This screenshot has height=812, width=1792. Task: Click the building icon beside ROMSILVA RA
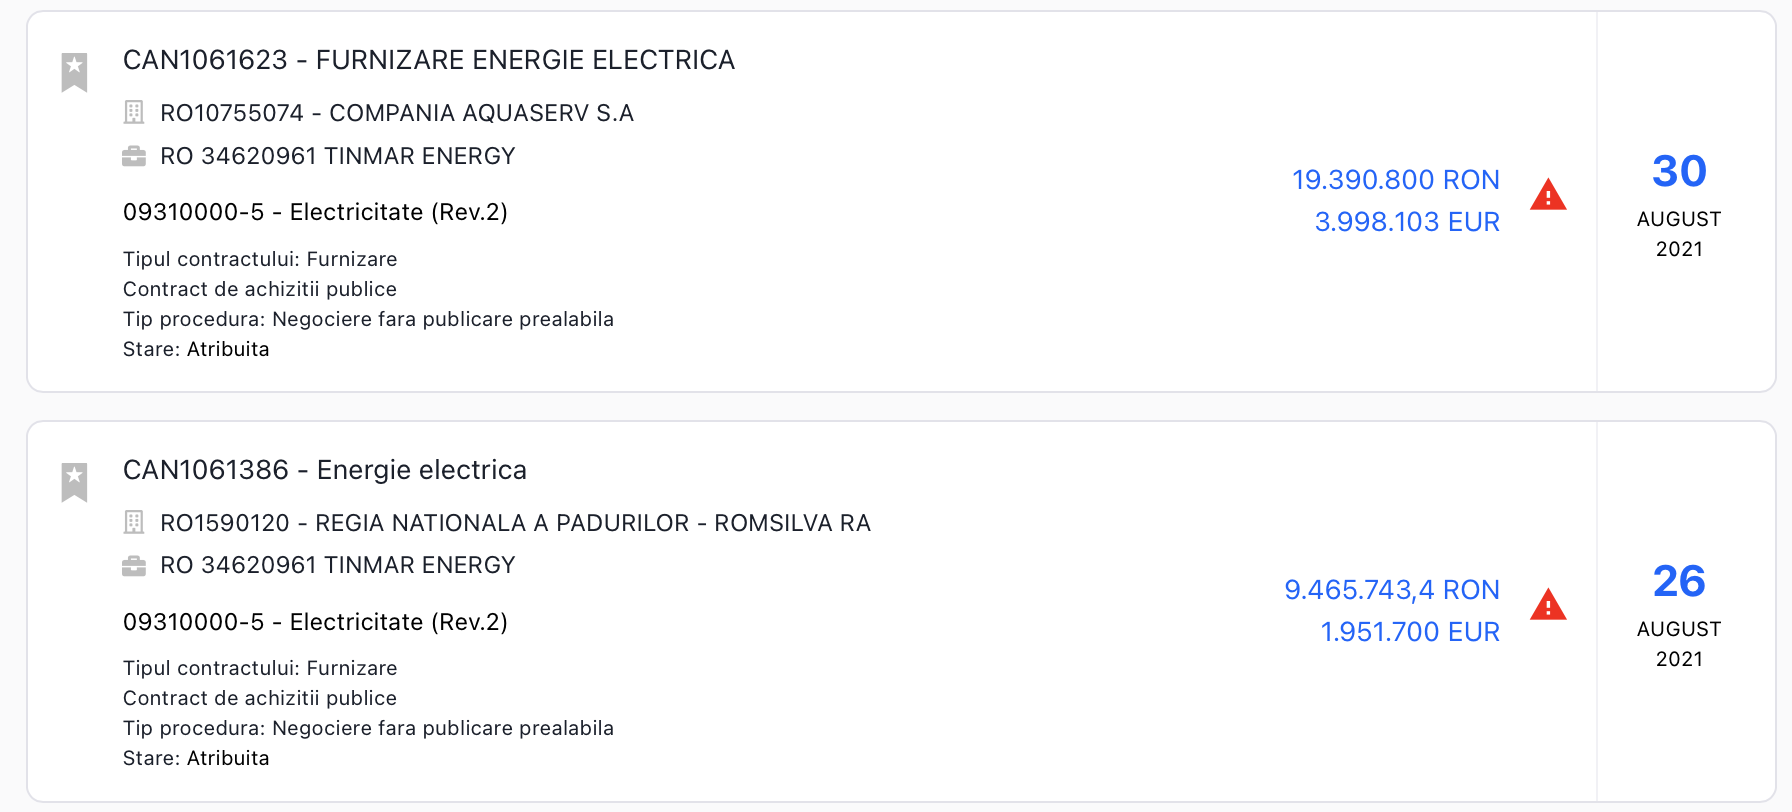(134, 522)
